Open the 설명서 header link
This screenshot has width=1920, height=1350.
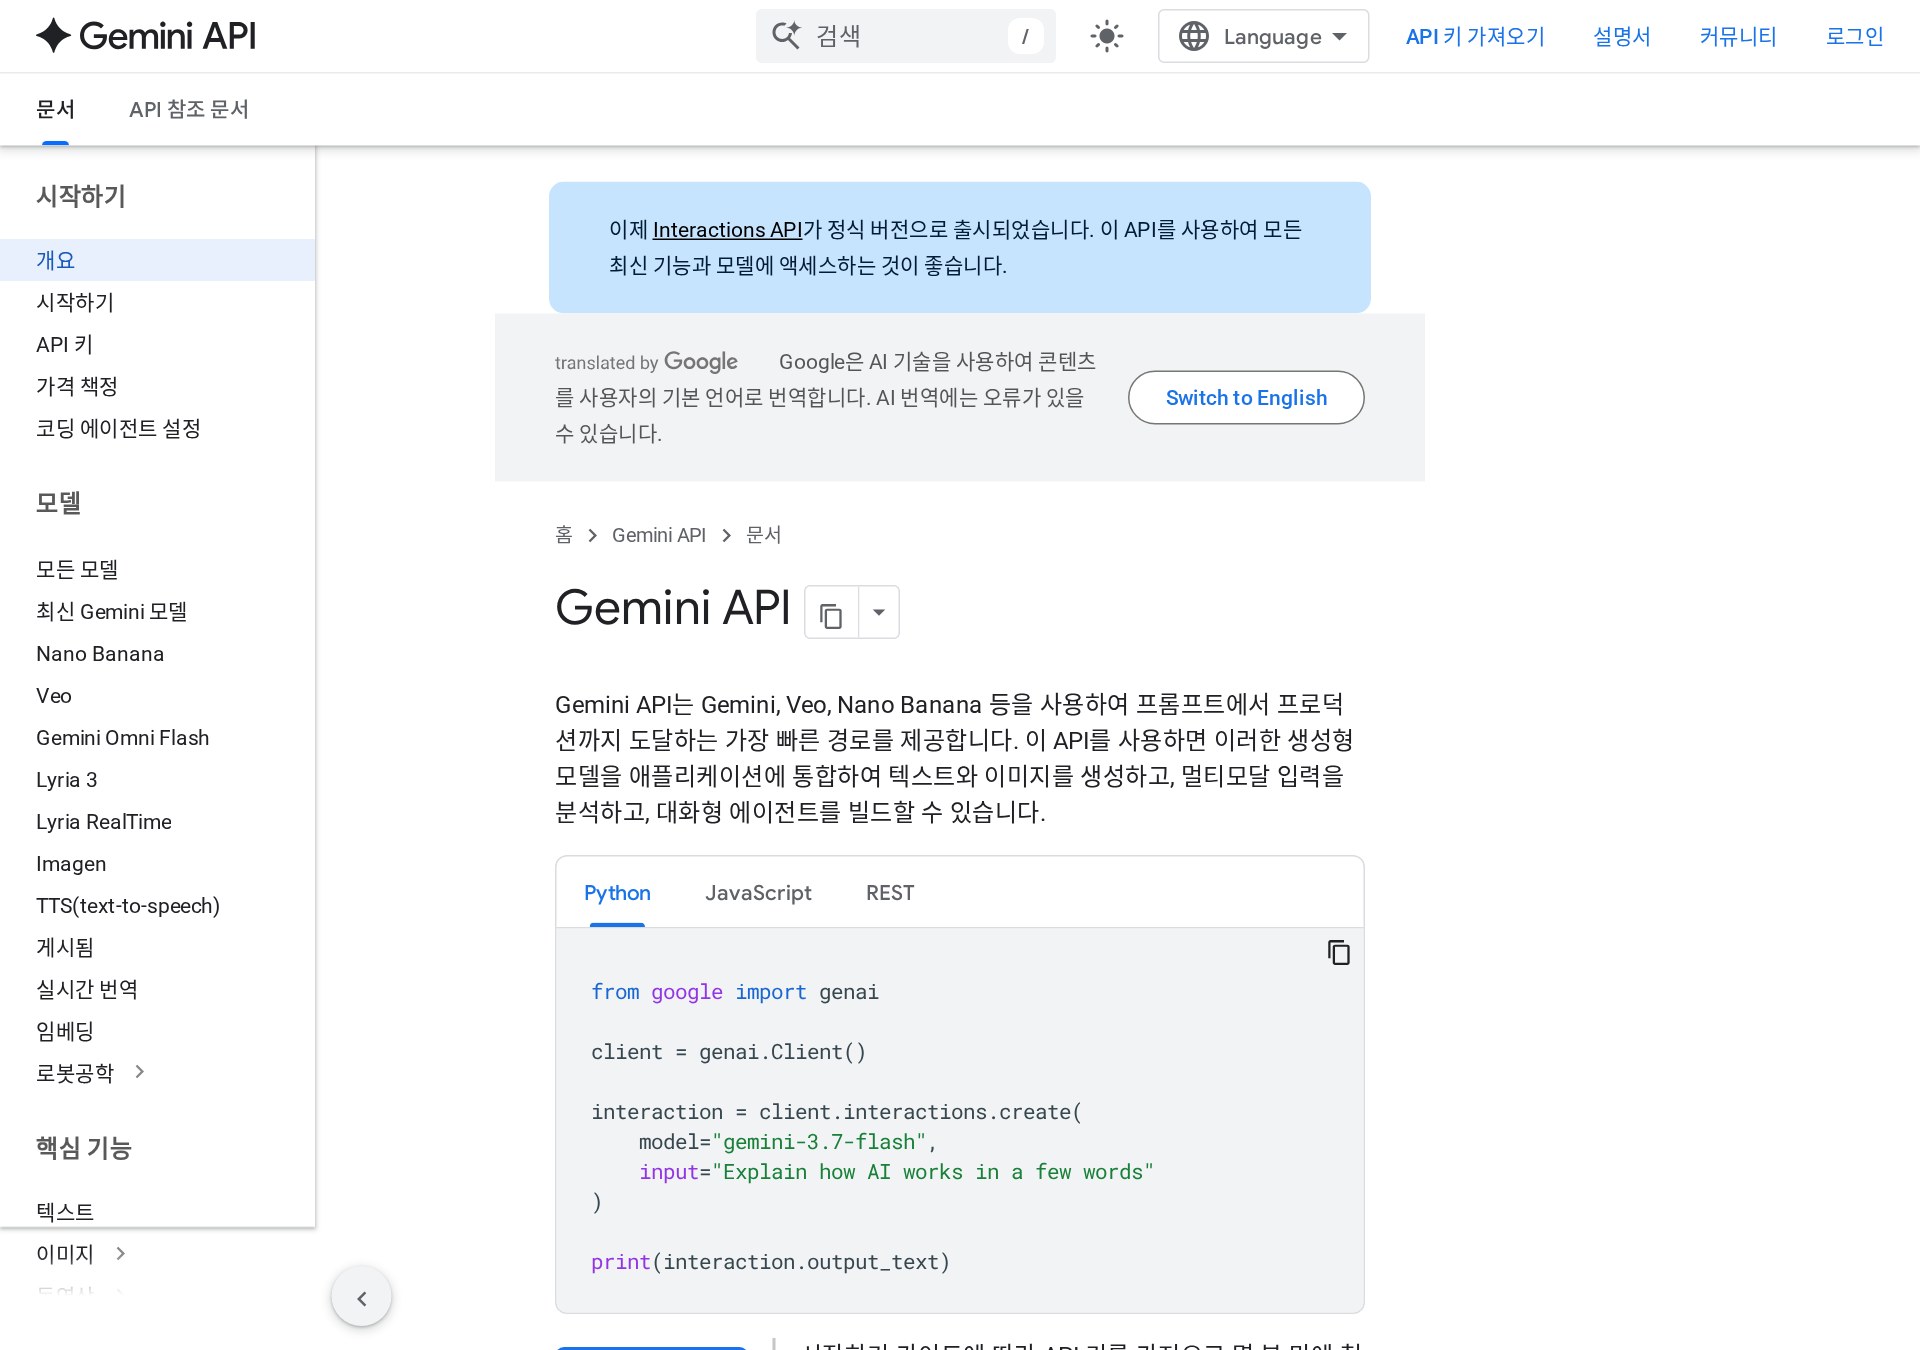click(x=1621, y=37)
